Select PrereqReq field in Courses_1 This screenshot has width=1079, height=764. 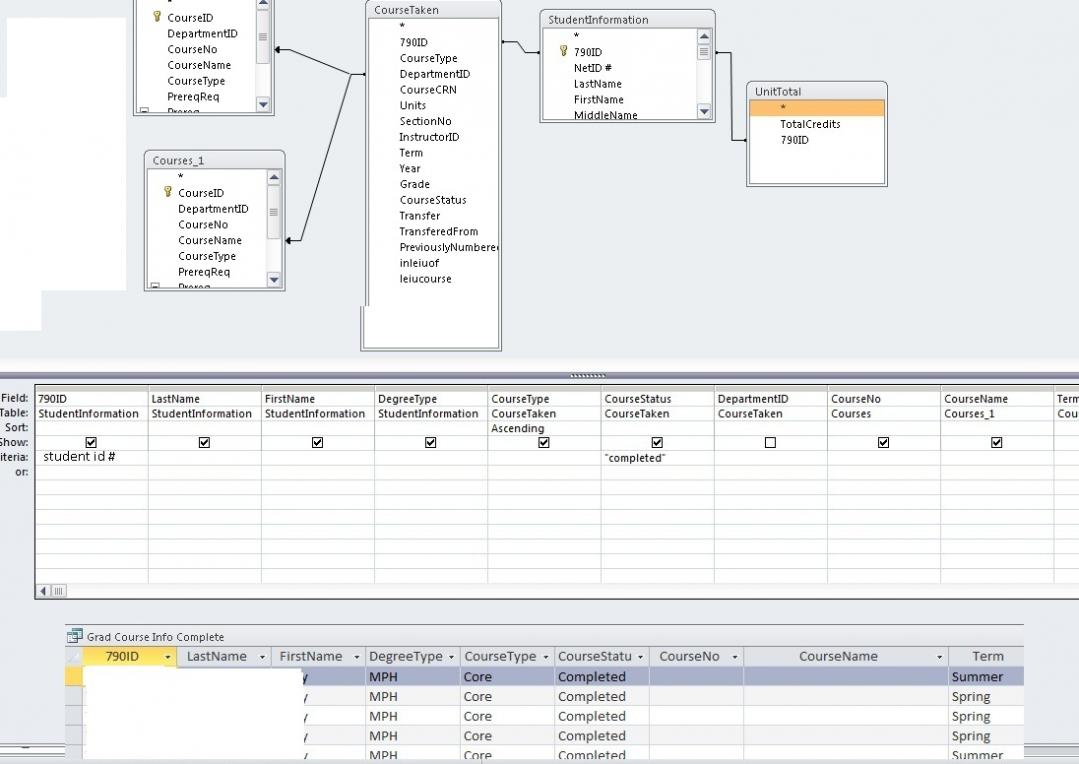(x=204, y=272)
